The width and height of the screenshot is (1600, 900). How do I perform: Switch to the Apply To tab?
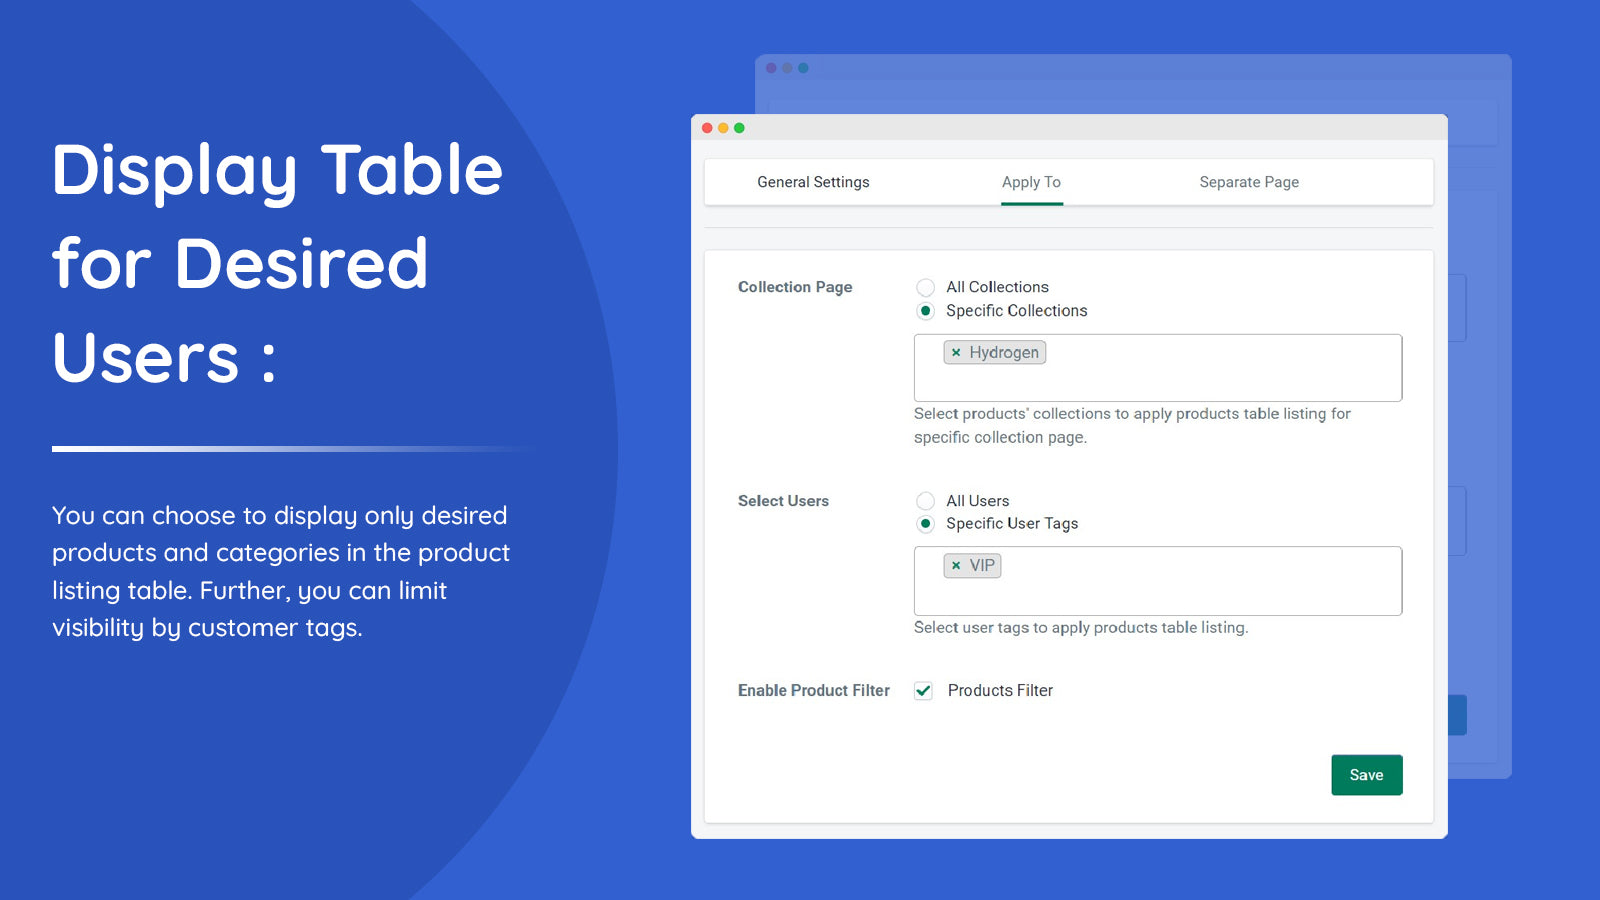1031,182
